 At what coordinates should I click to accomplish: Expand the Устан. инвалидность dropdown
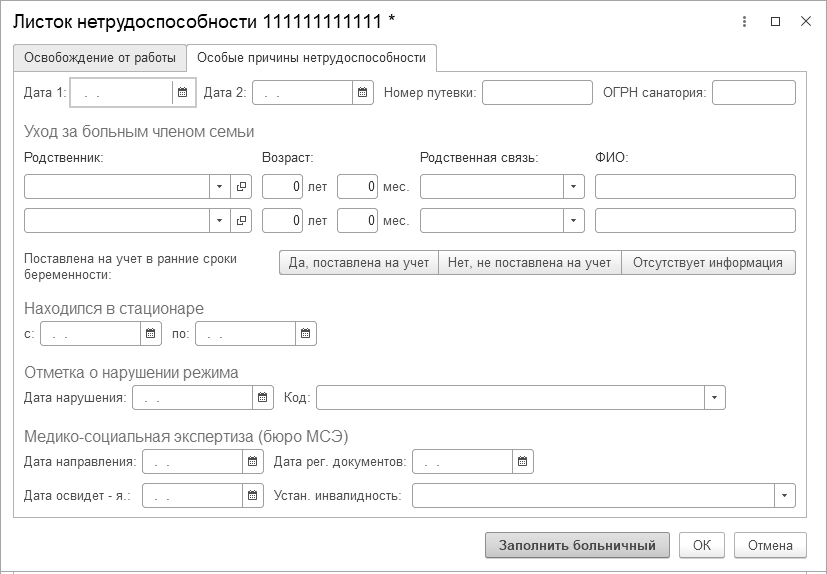785,495
